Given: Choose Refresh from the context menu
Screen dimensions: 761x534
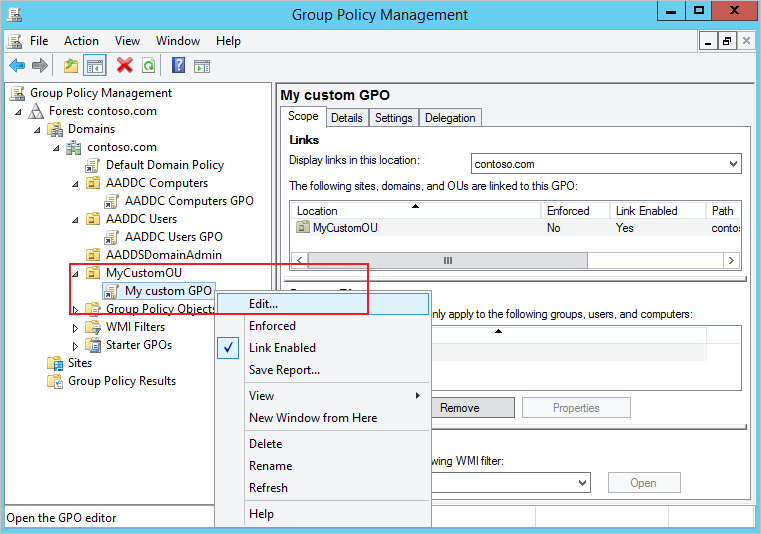Looking at the screenshot, I should tap(324, 487).
